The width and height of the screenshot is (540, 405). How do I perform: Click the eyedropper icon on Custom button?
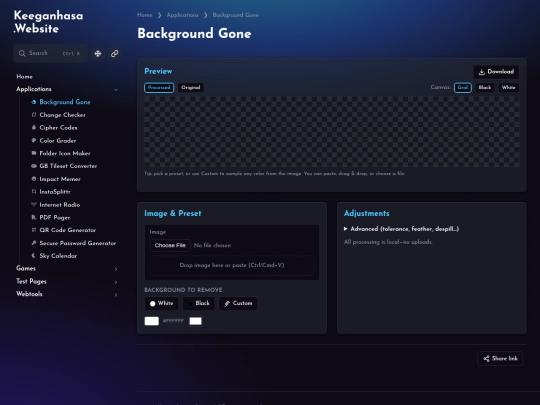pos(227,303)
